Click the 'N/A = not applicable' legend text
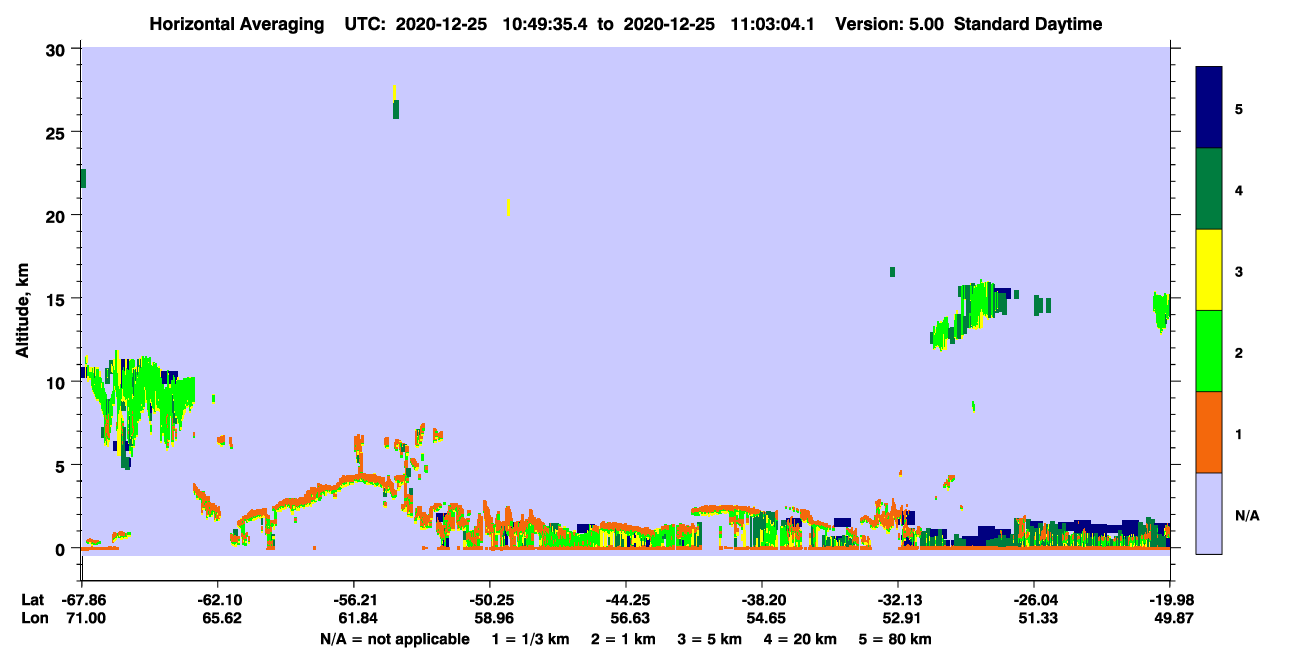This screenshot has height=667, width=1300. (x=394, y=639)
